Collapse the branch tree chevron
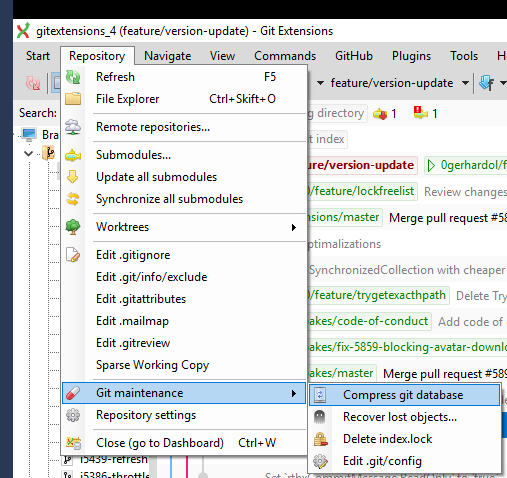507x478 pixels. (29, 153)
